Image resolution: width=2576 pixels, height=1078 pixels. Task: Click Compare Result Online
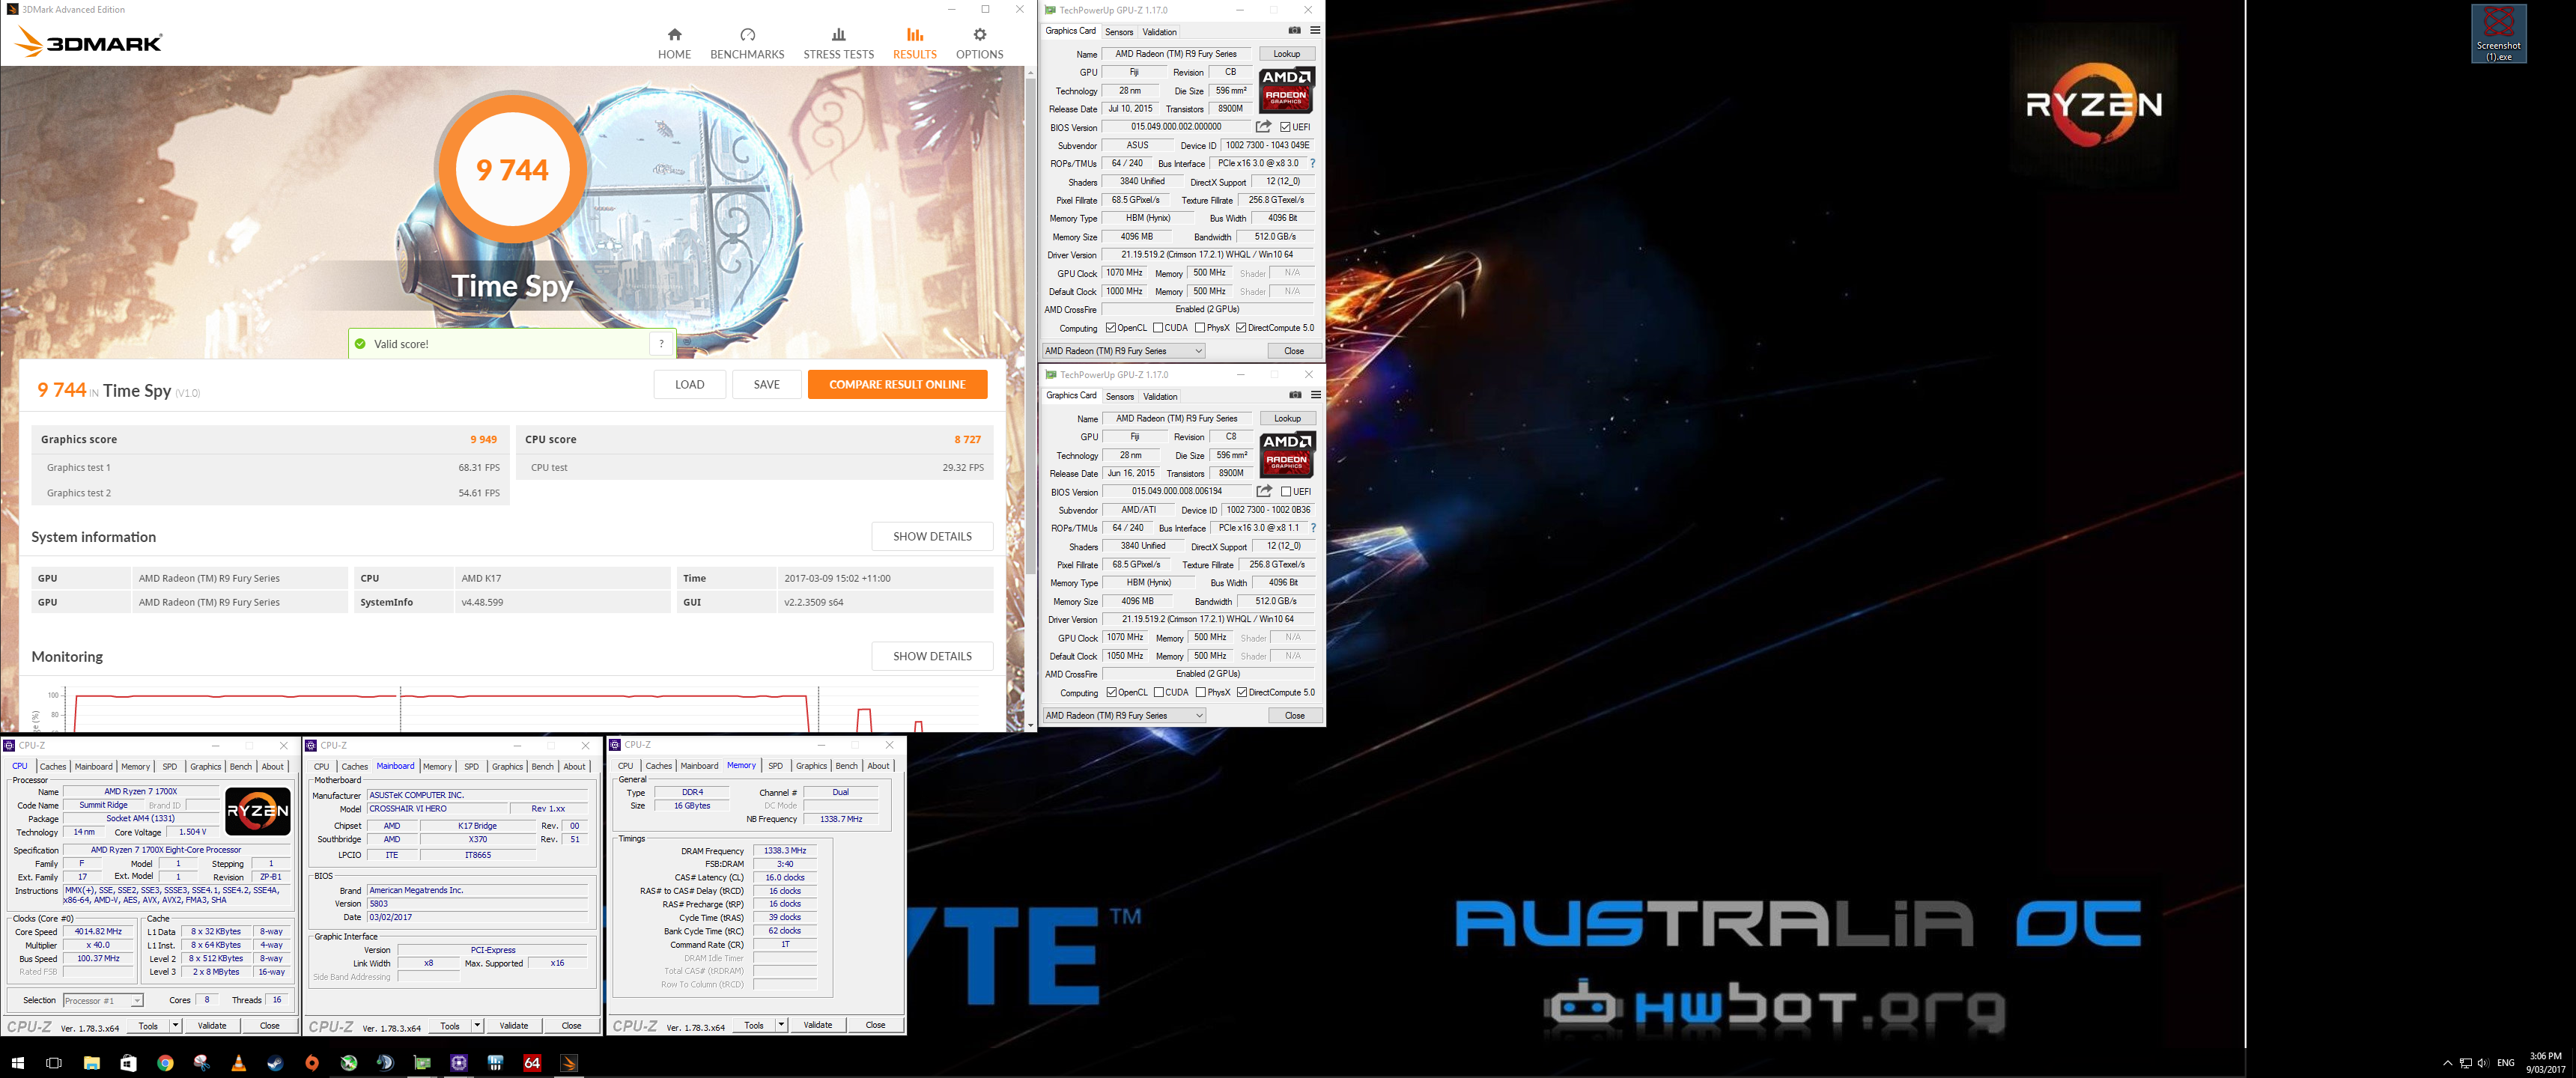(x=897, y=384)
